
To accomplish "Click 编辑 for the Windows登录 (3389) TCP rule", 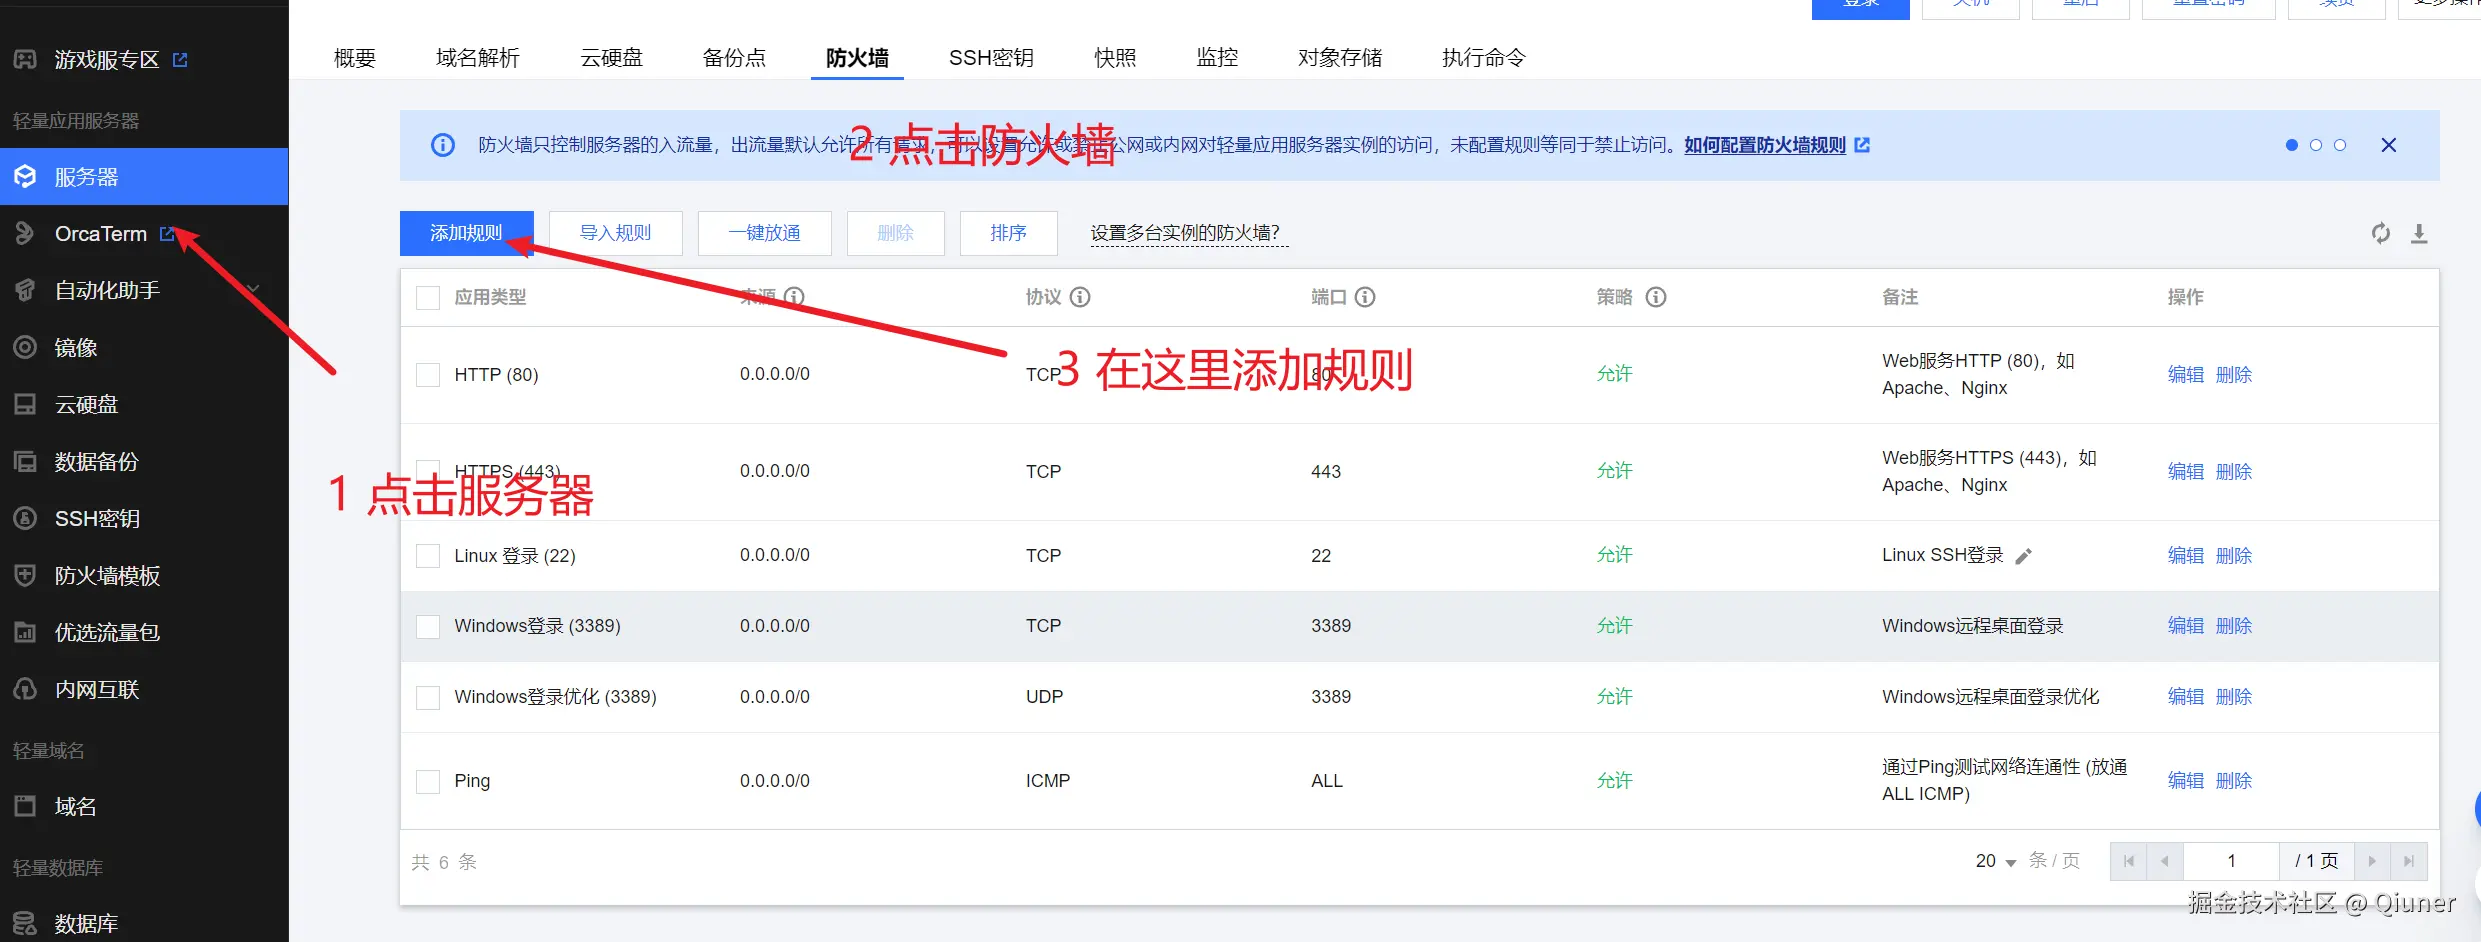I will point(2186,626).
